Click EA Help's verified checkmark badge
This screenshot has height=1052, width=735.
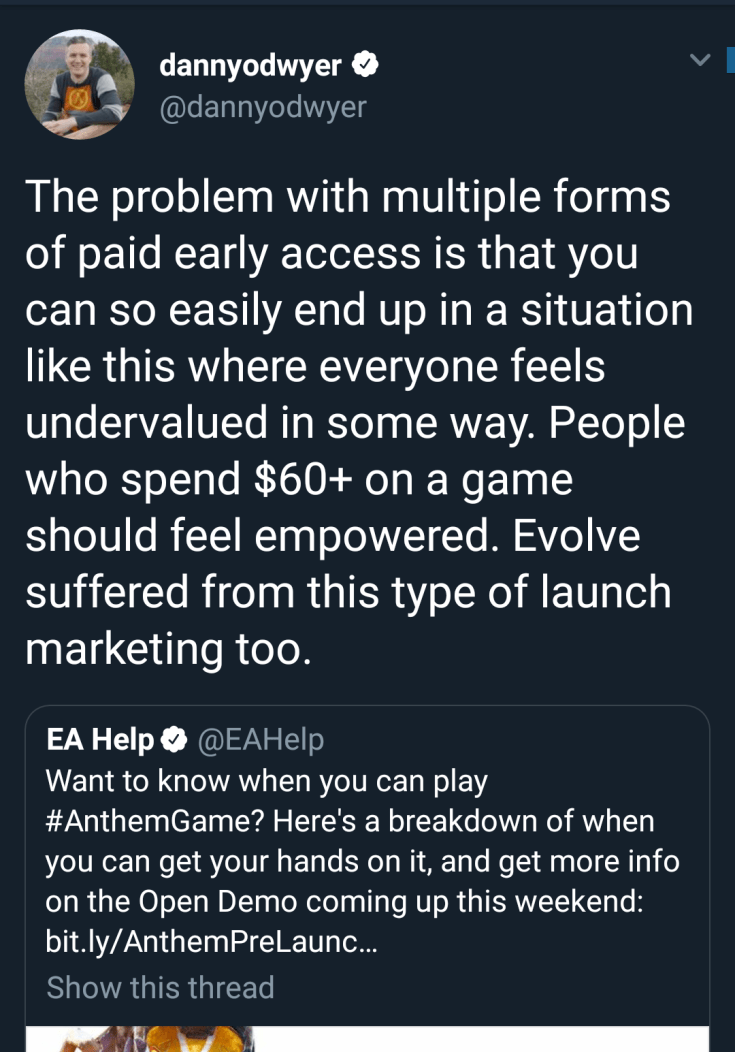point(174,740)
